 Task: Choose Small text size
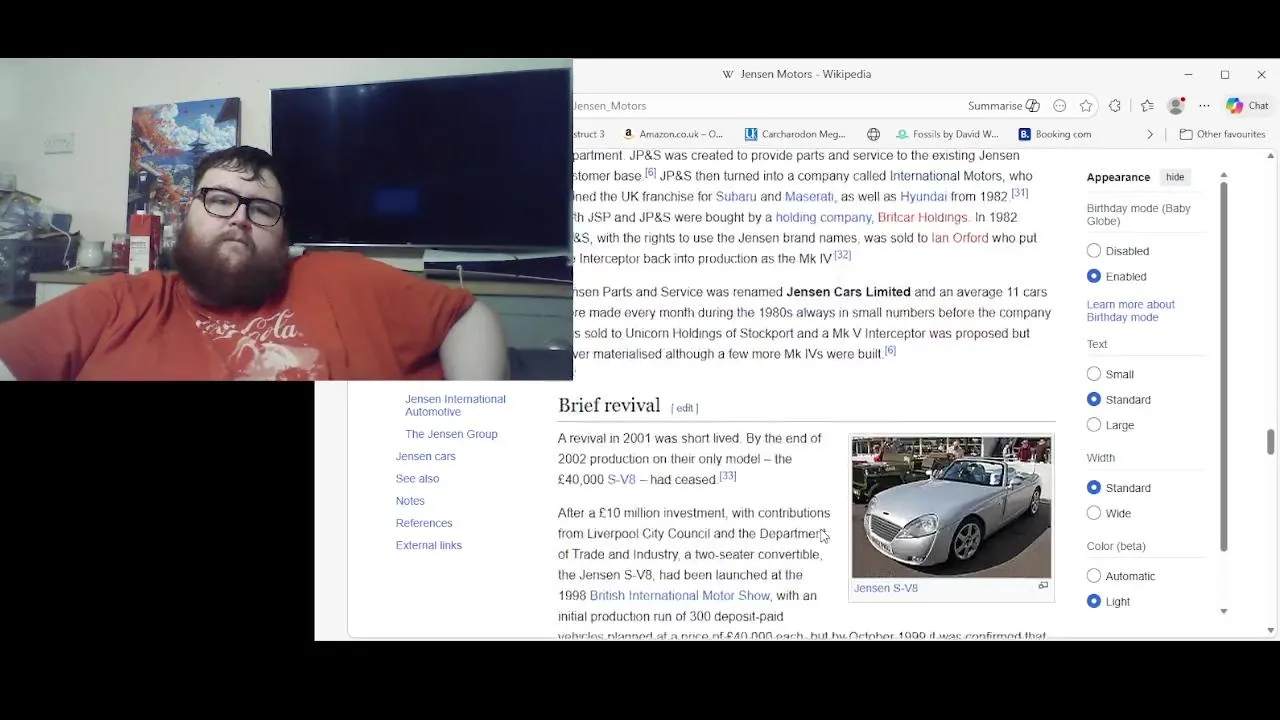[1094, 374]
